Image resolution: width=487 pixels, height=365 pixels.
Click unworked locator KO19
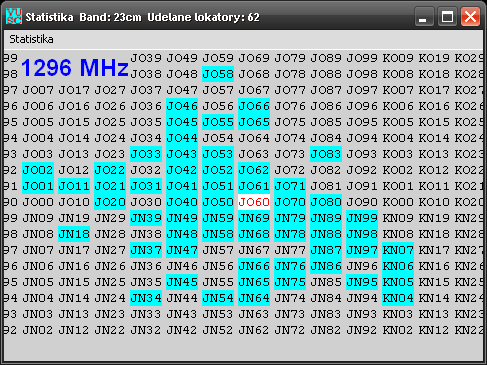(434, 58)
